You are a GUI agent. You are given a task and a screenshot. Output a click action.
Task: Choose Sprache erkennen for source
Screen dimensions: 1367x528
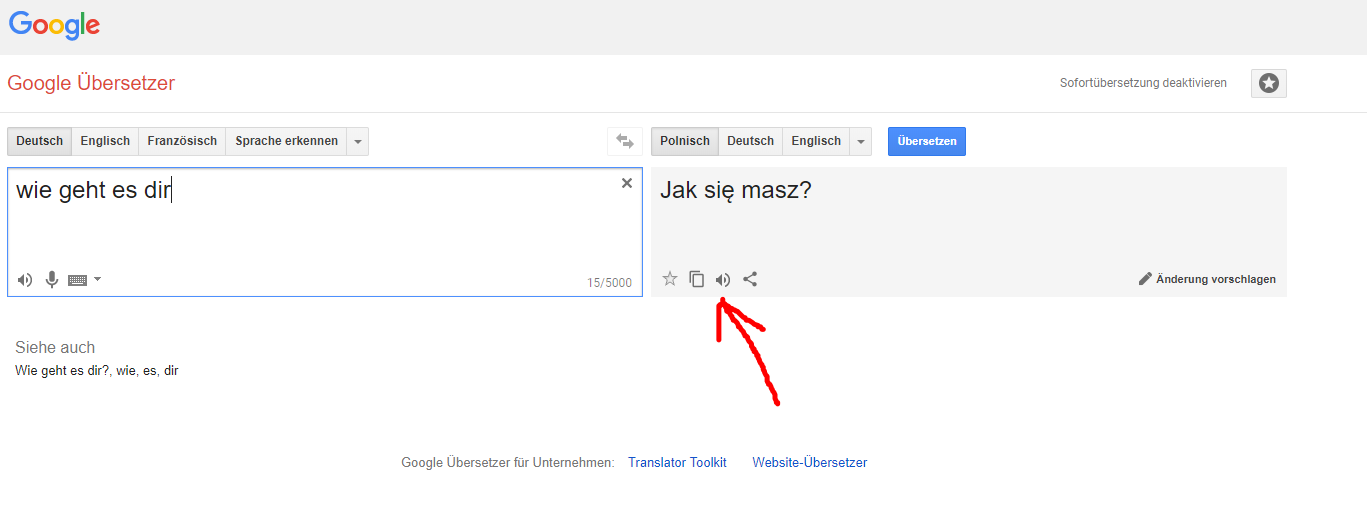(x=286, y=141)
